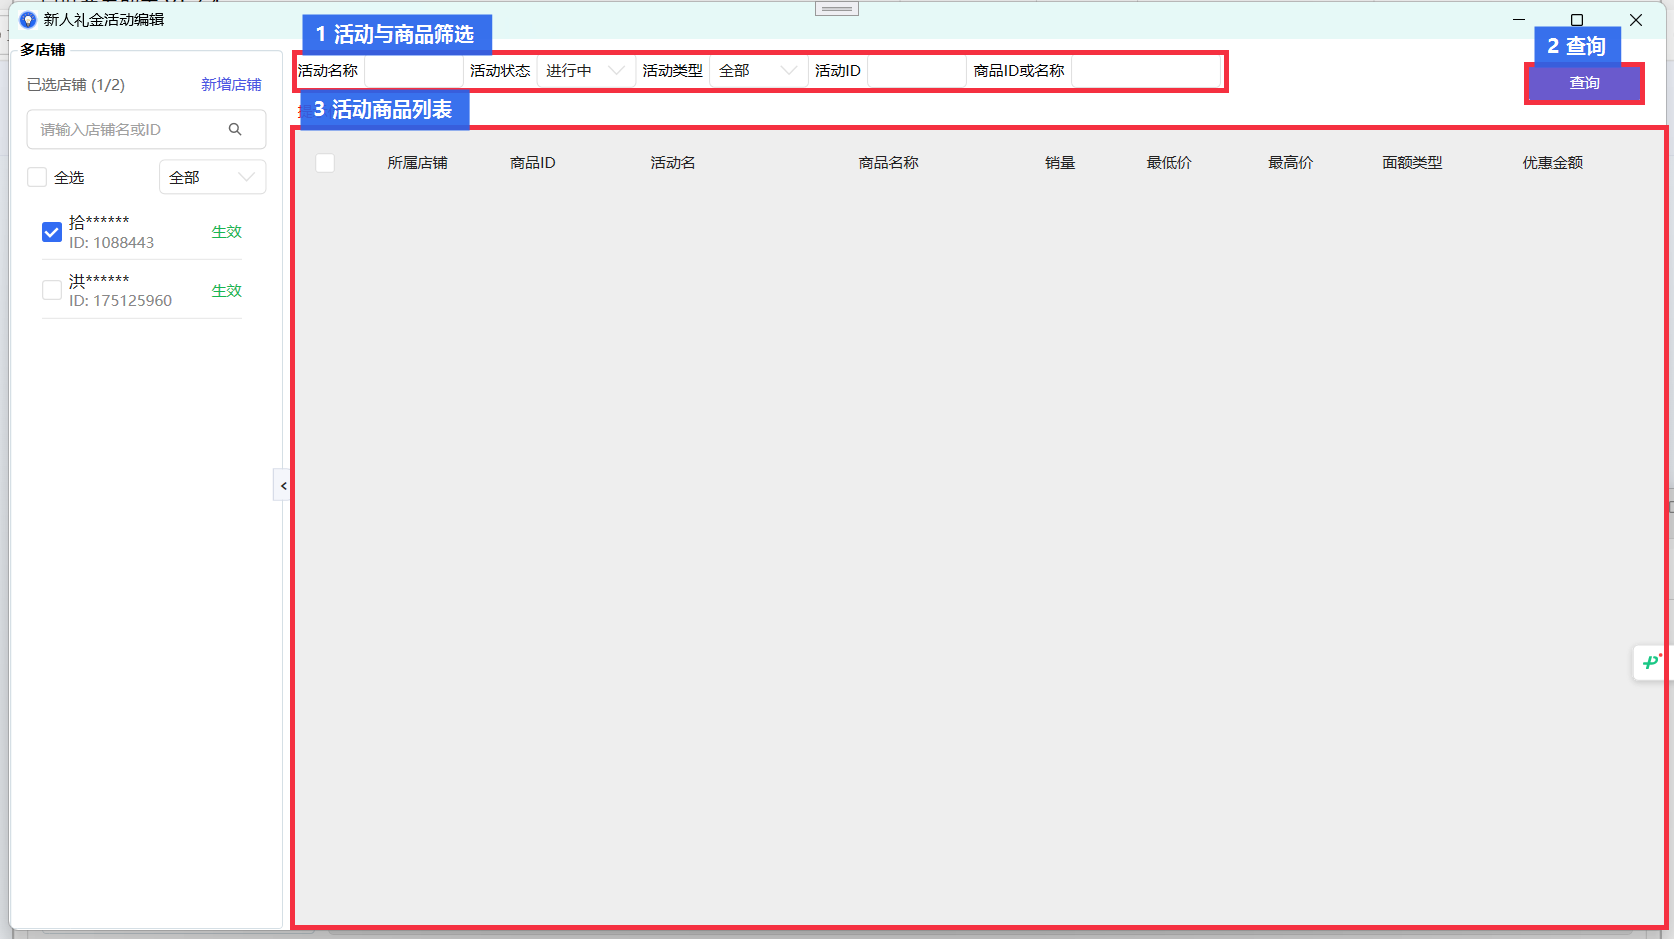This screenshot has width=1674, height=939.
Task: Click the 商品名称 column header
Action: (888, 163)
